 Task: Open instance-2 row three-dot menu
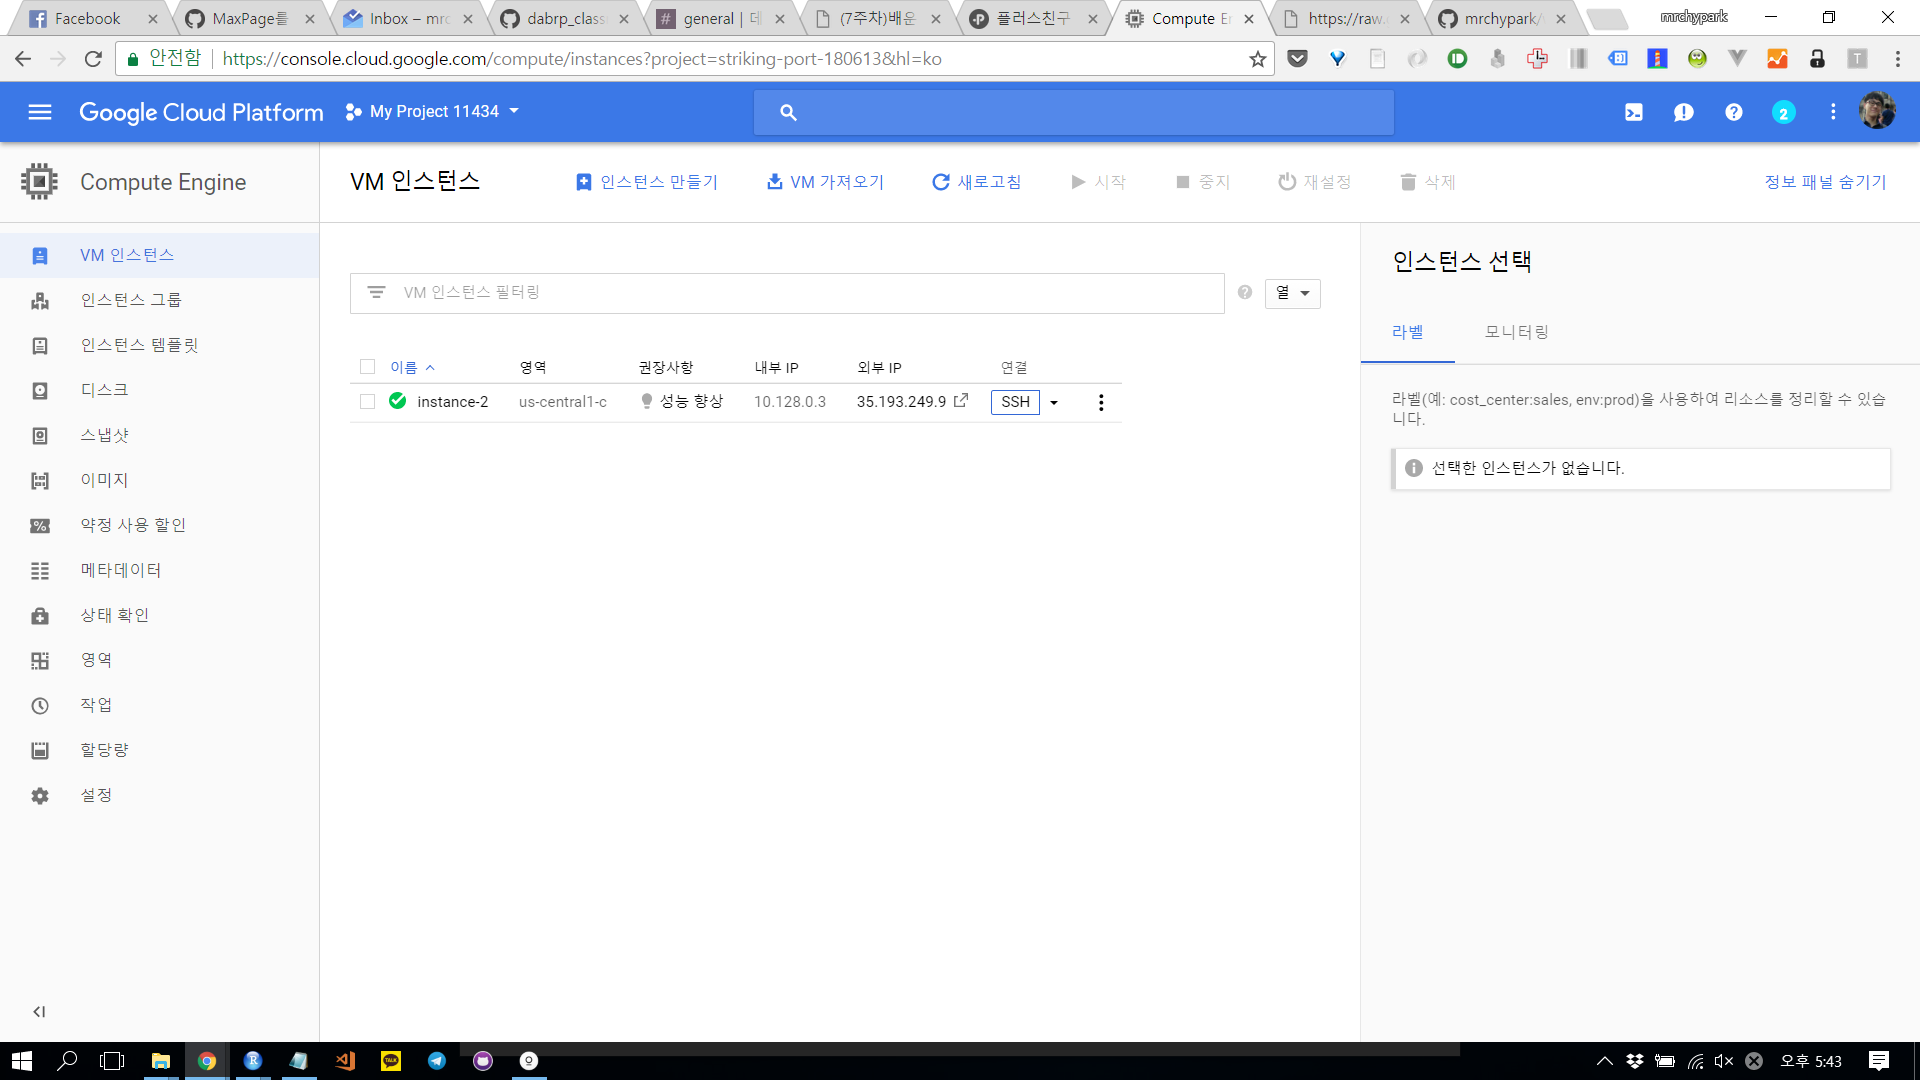pos(1101,402)
